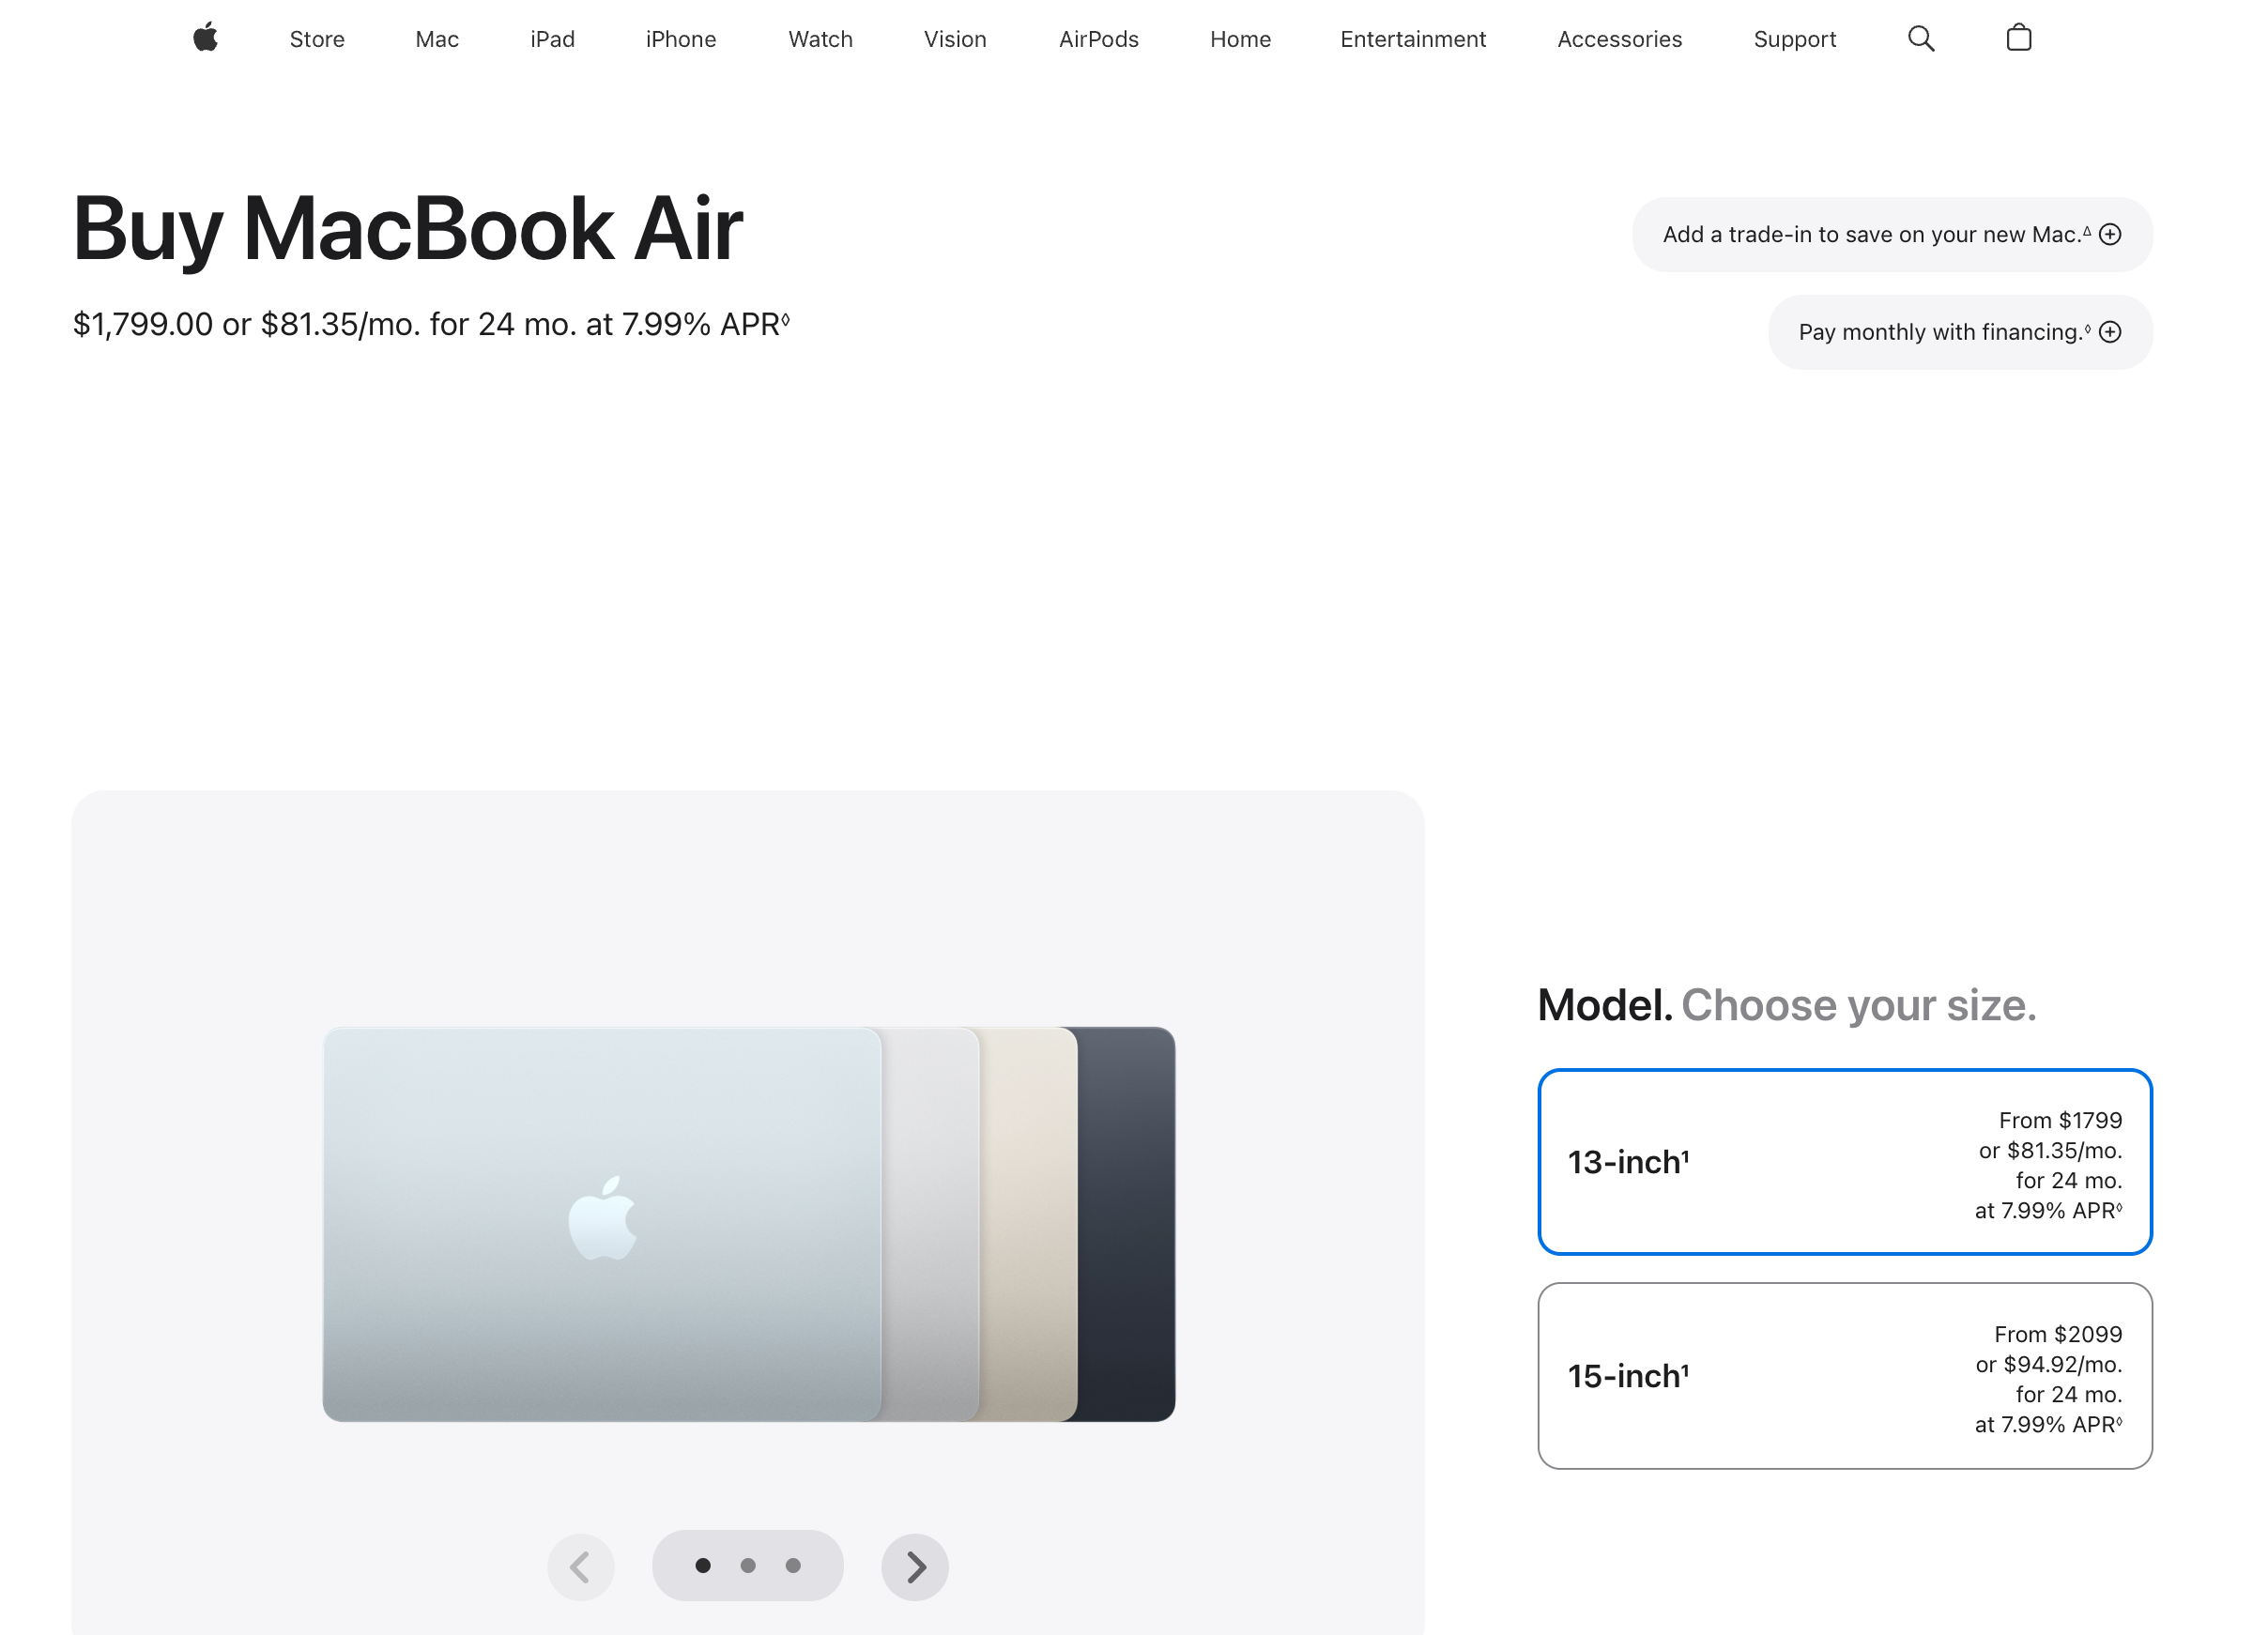Click the MacBook Air colors gallery image

pyautogui.click(x=748, y=1224)
